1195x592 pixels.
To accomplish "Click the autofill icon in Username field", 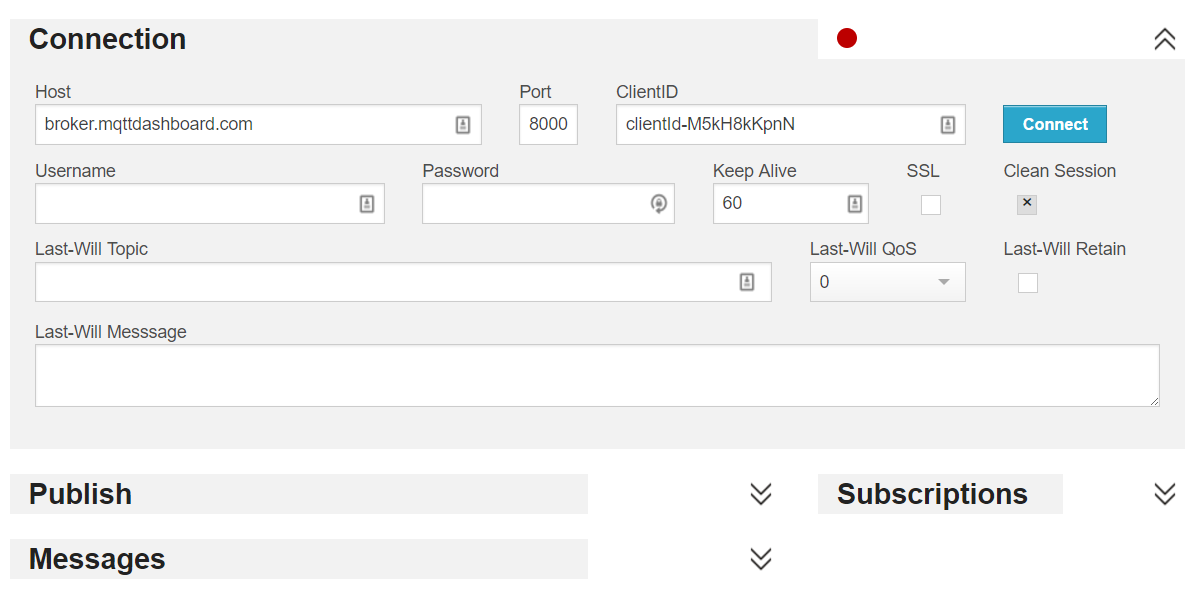I will [367, 204].
